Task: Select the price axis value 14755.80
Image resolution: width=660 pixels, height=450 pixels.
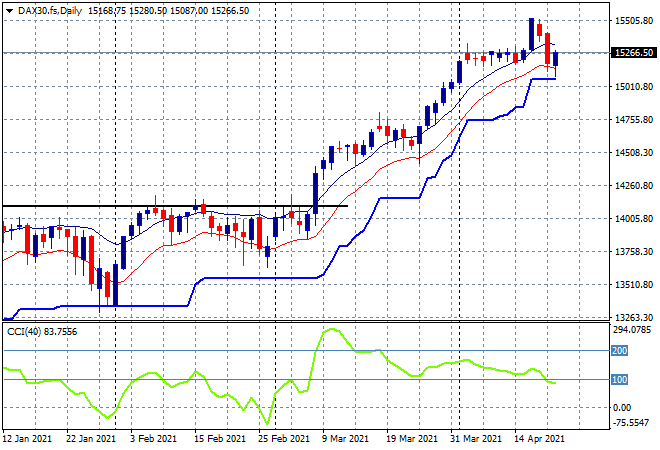Action: pyautogui.click(x=633, y=120)
